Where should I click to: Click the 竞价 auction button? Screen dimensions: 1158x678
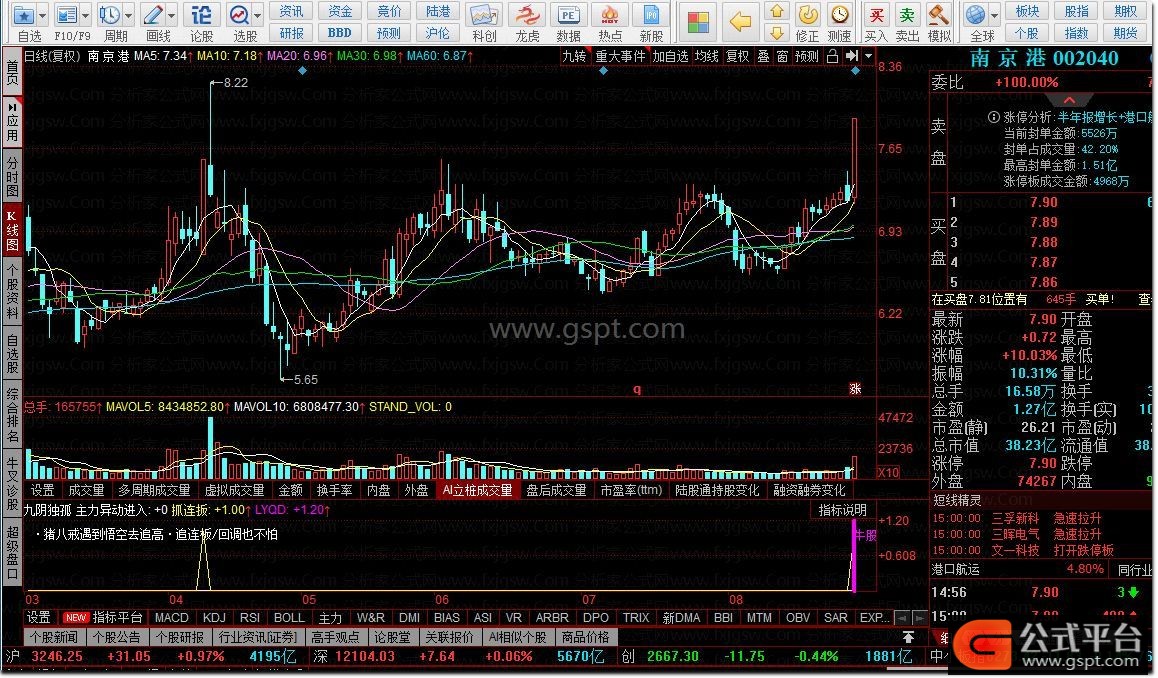(x=389, y=11)
